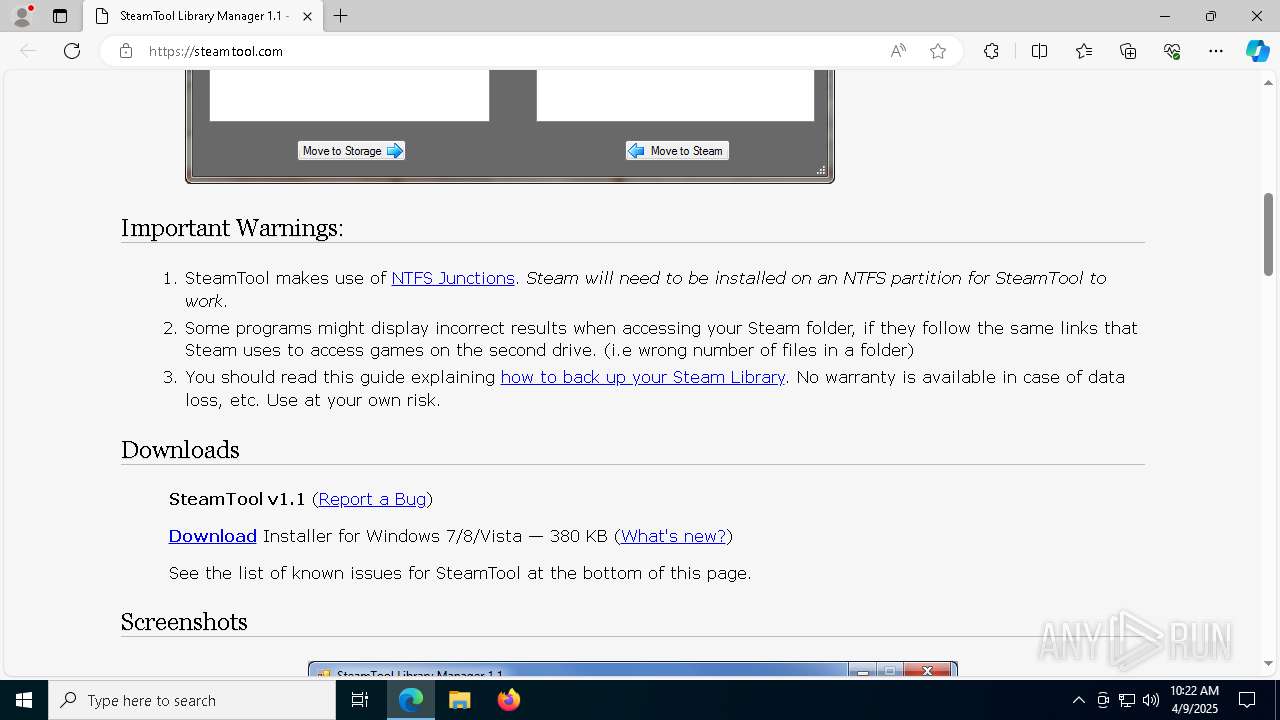1280x720 pixels.
Task: Open the NTFS Junctions link
Action: click(453, 278)
